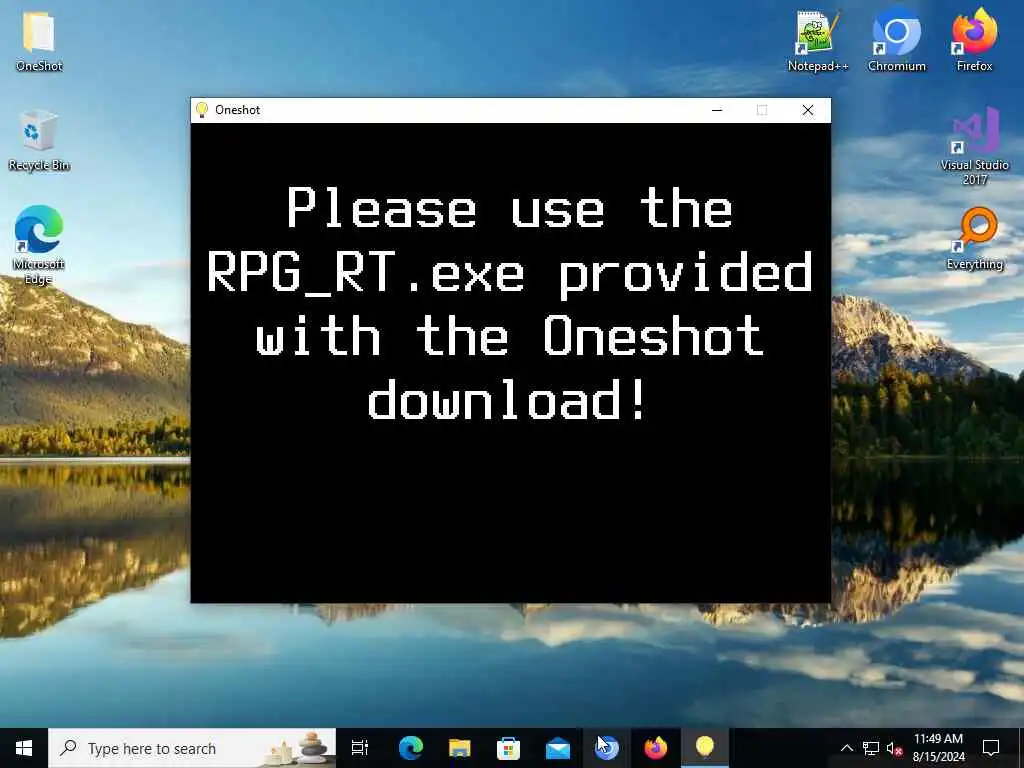This screenshot has width=1024, height=768.
Task: Open Microsoft Store from the taskbar
Action: click(509, 748)
